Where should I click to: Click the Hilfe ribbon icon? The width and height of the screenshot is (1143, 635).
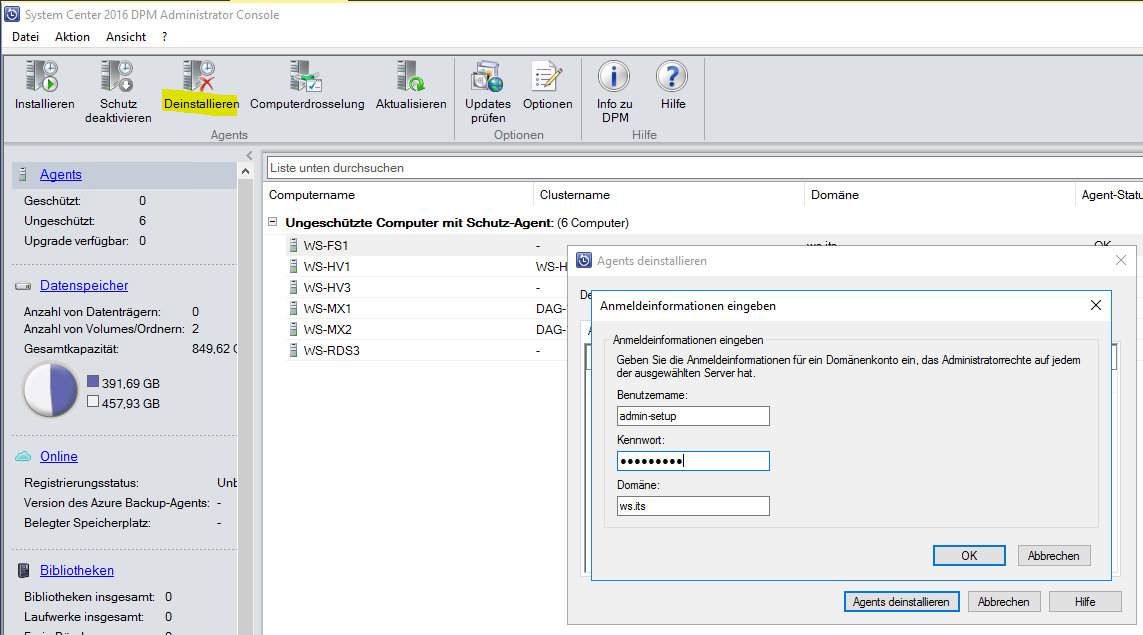pyautogui.click(x=672, y=77)
